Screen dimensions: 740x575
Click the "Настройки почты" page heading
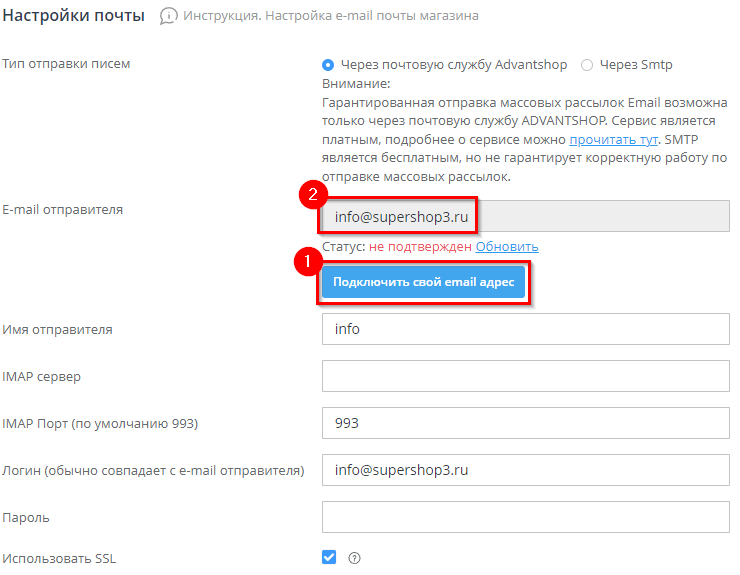[x=74, y=16]
